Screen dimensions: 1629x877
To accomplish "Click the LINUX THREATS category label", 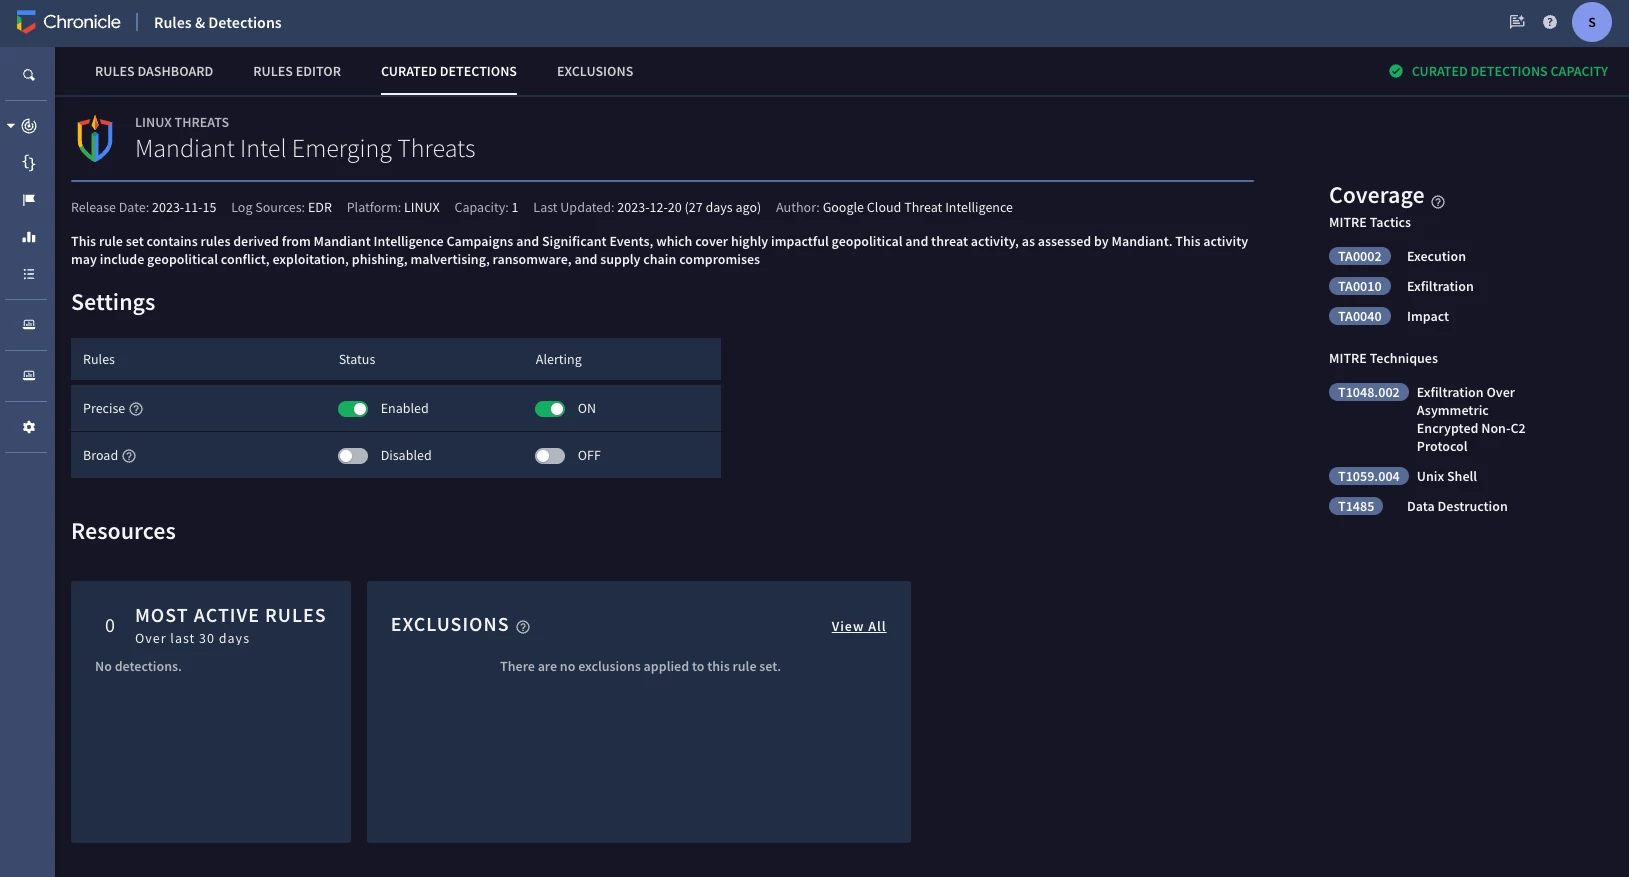I will click(182, 123).
